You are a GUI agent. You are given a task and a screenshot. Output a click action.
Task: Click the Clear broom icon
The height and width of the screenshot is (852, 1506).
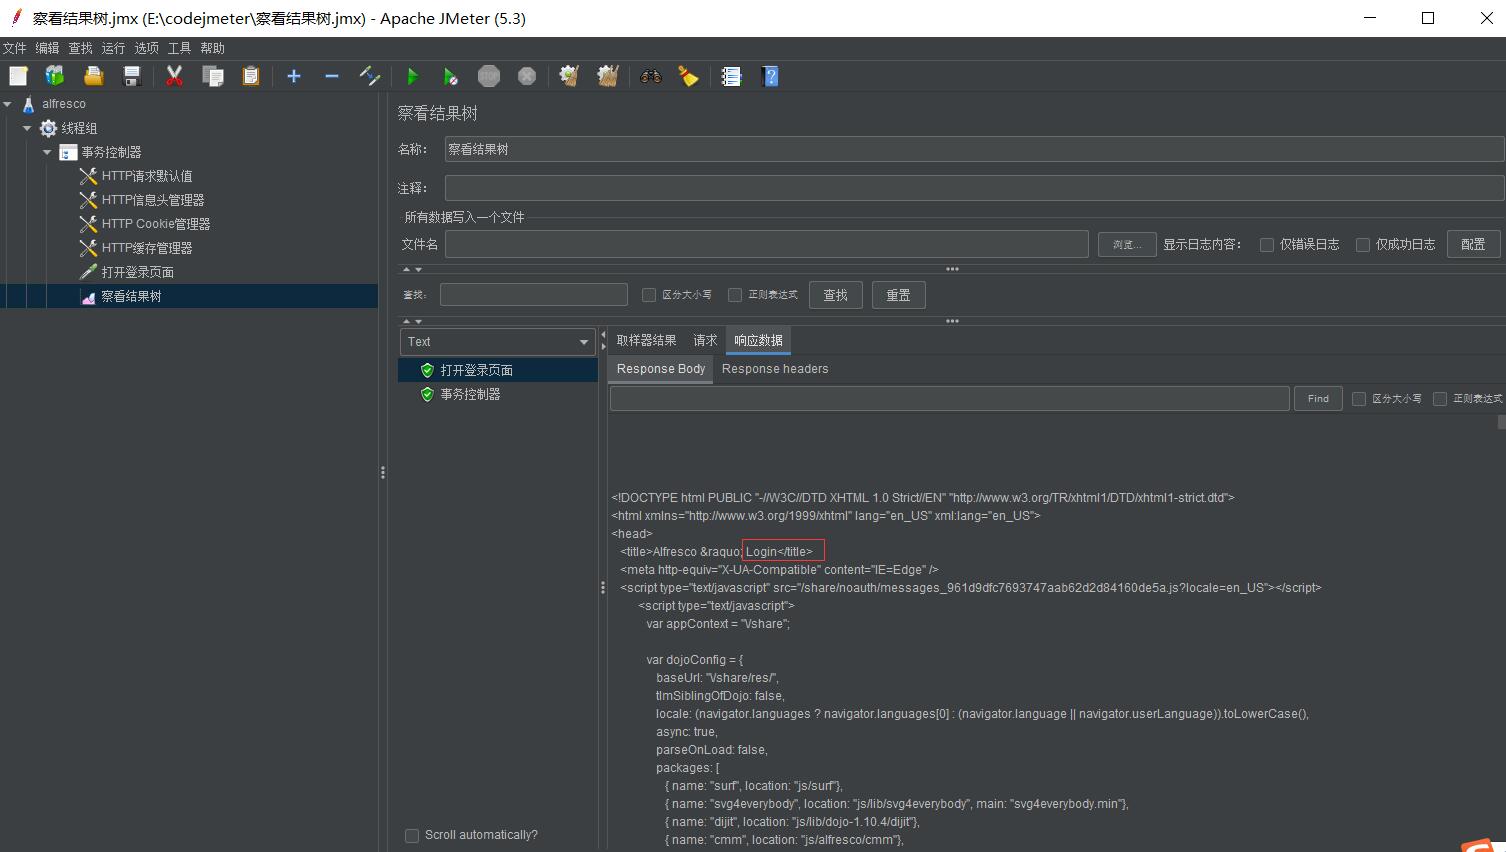tap(569, 76)
